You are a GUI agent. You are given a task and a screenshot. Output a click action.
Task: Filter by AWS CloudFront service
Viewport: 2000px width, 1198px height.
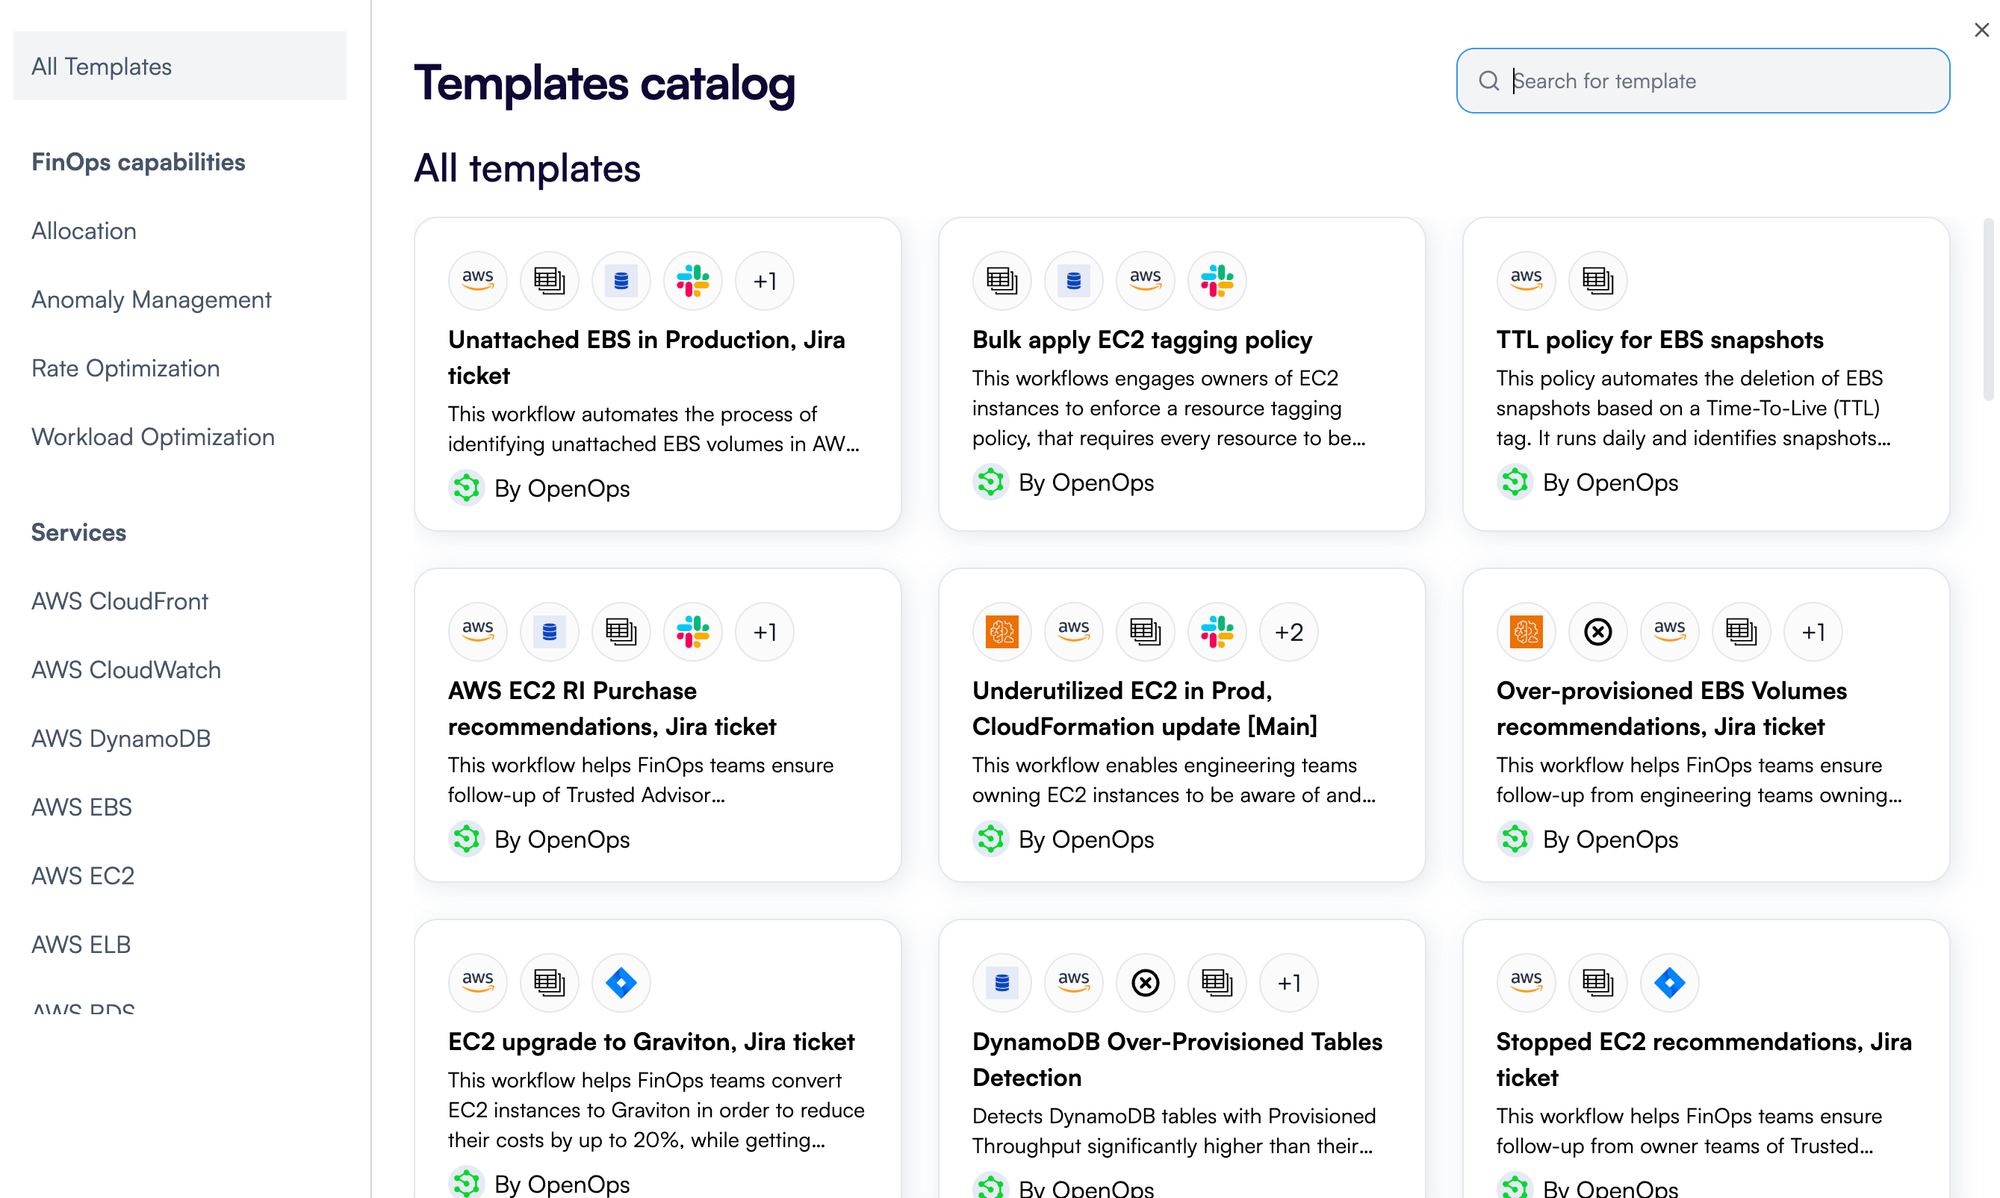click(120, 601)
